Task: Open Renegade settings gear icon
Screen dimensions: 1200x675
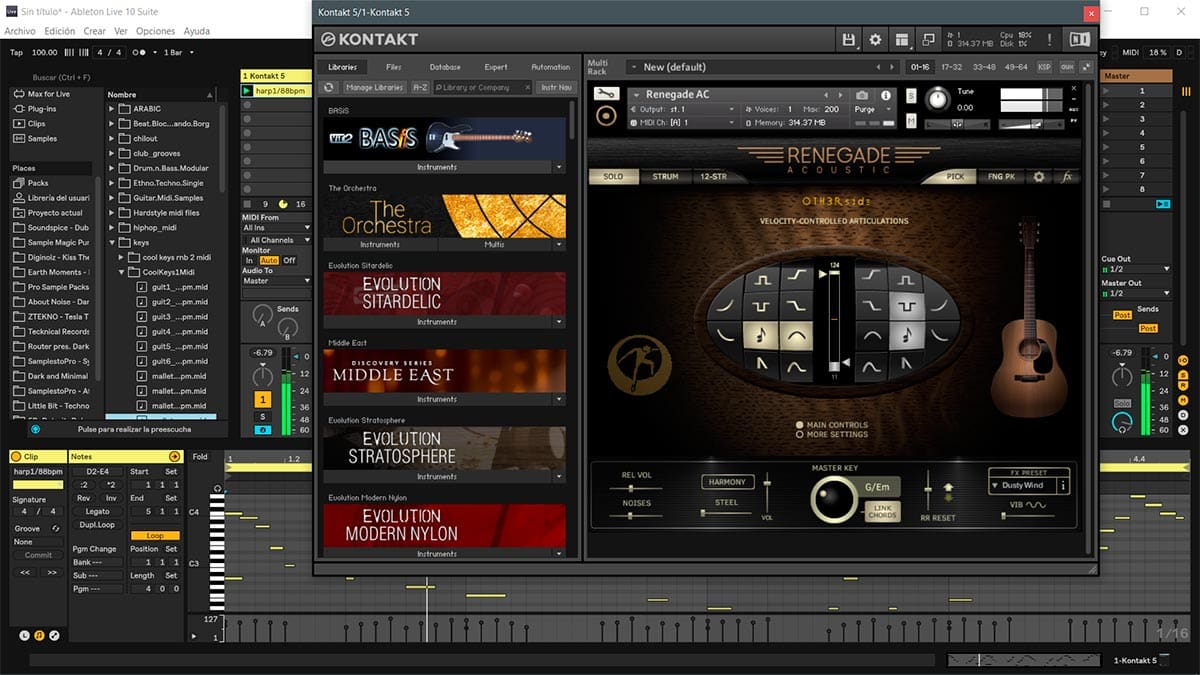Action: (x=1039, y=176)
